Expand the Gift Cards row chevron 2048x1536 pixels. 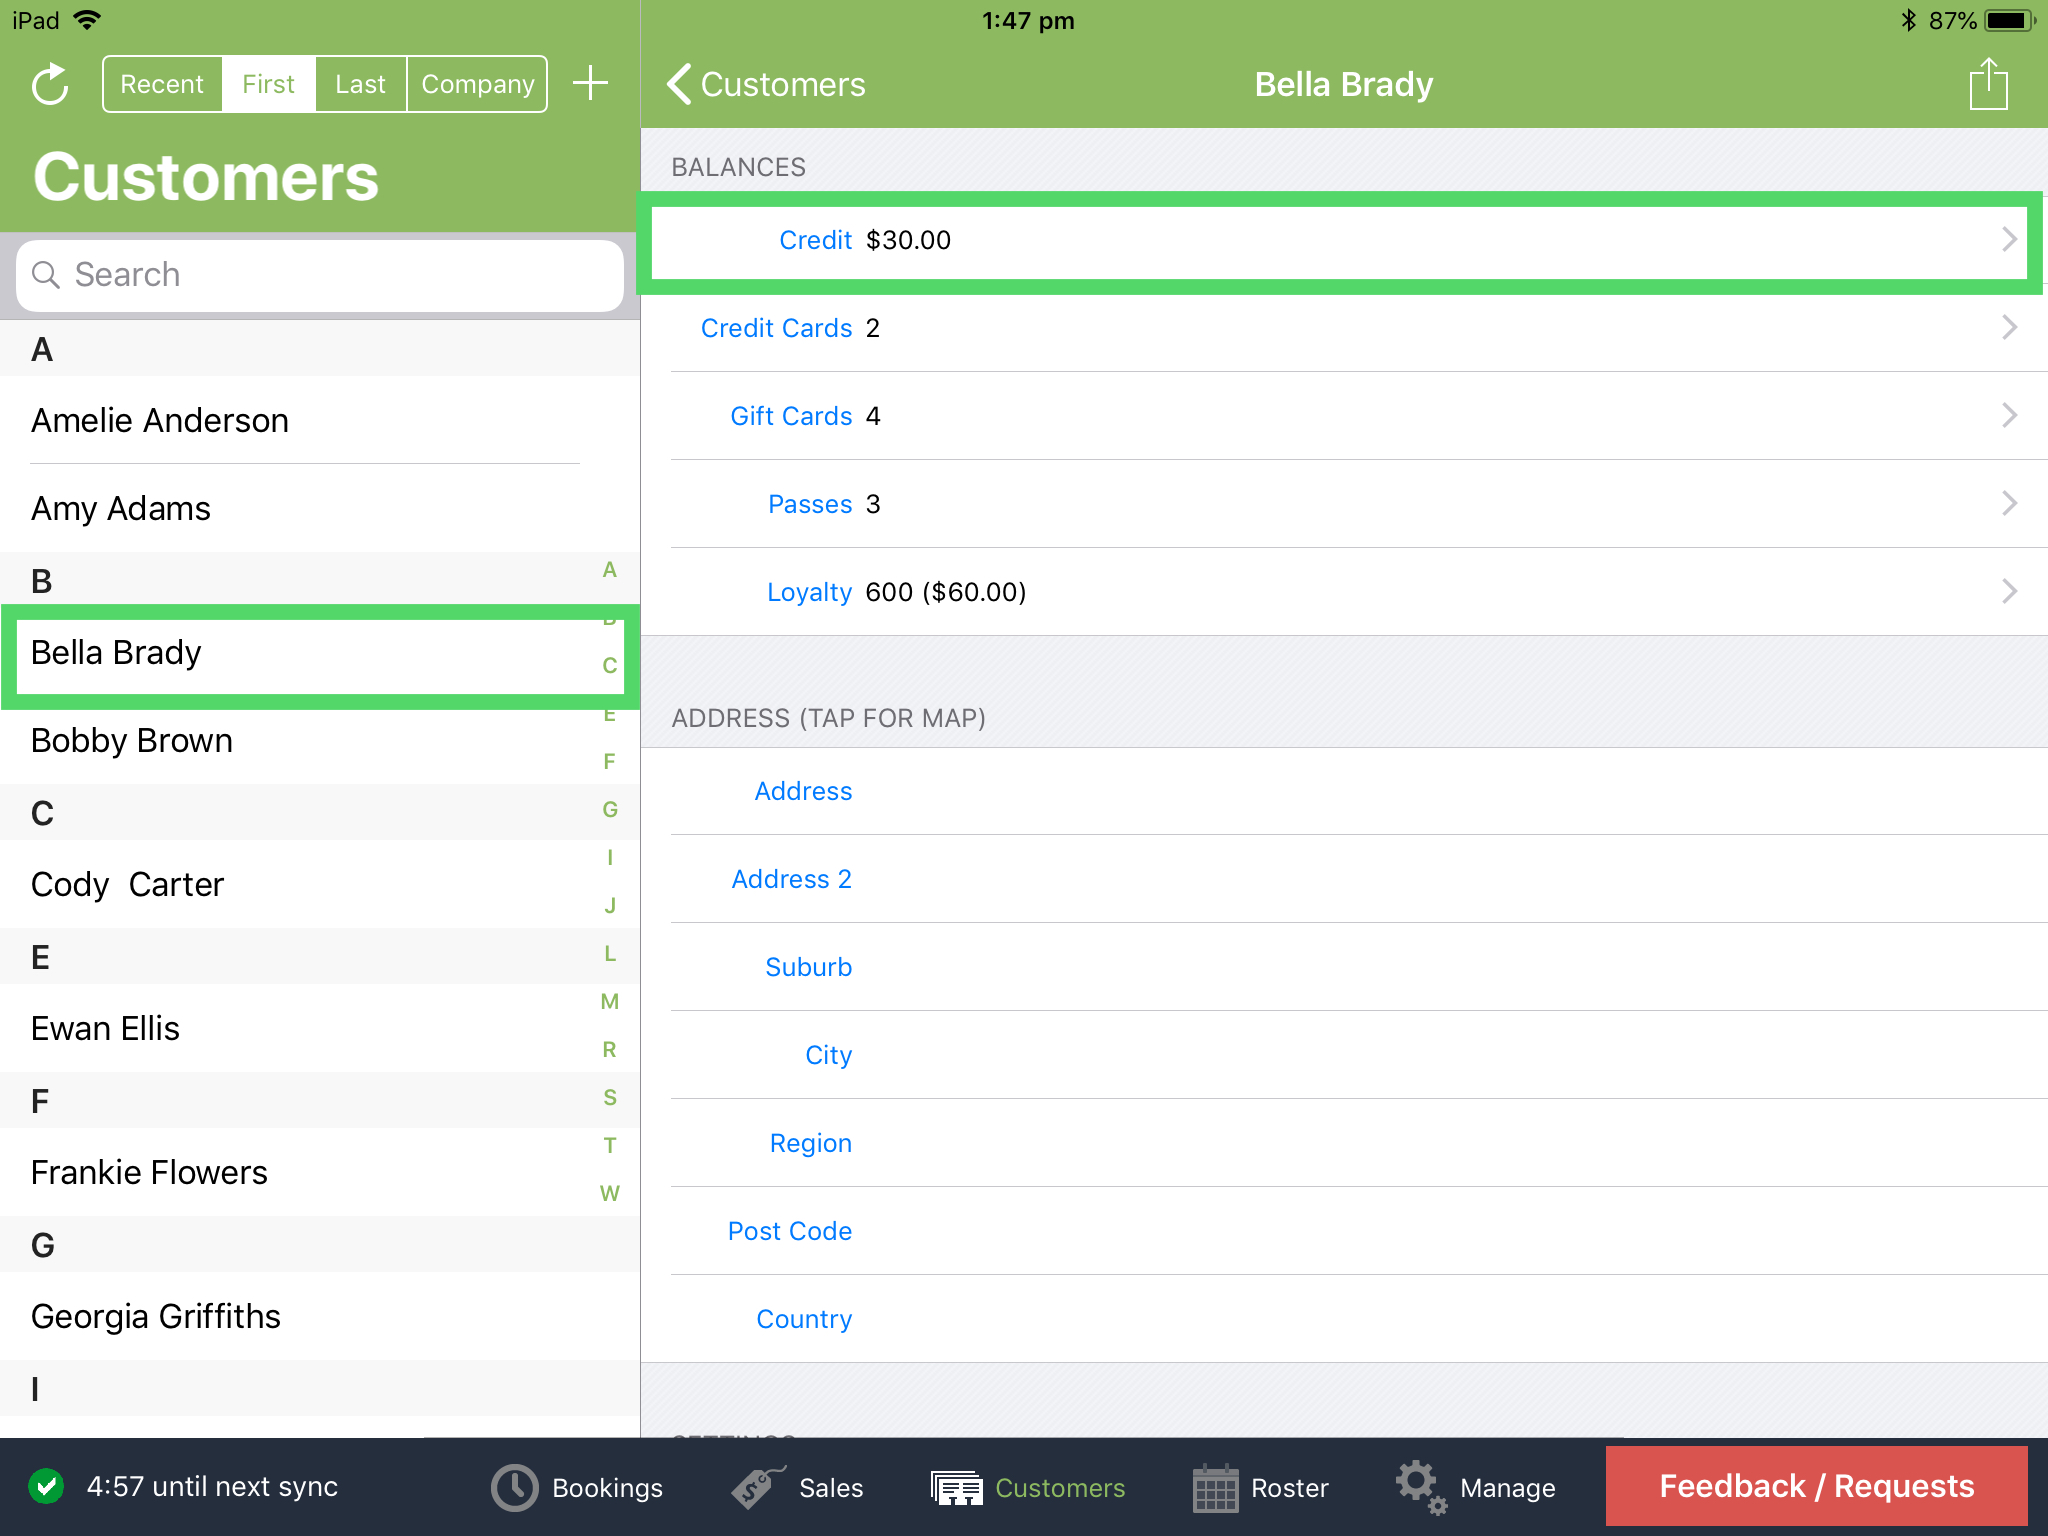[x=2009, y=415]
